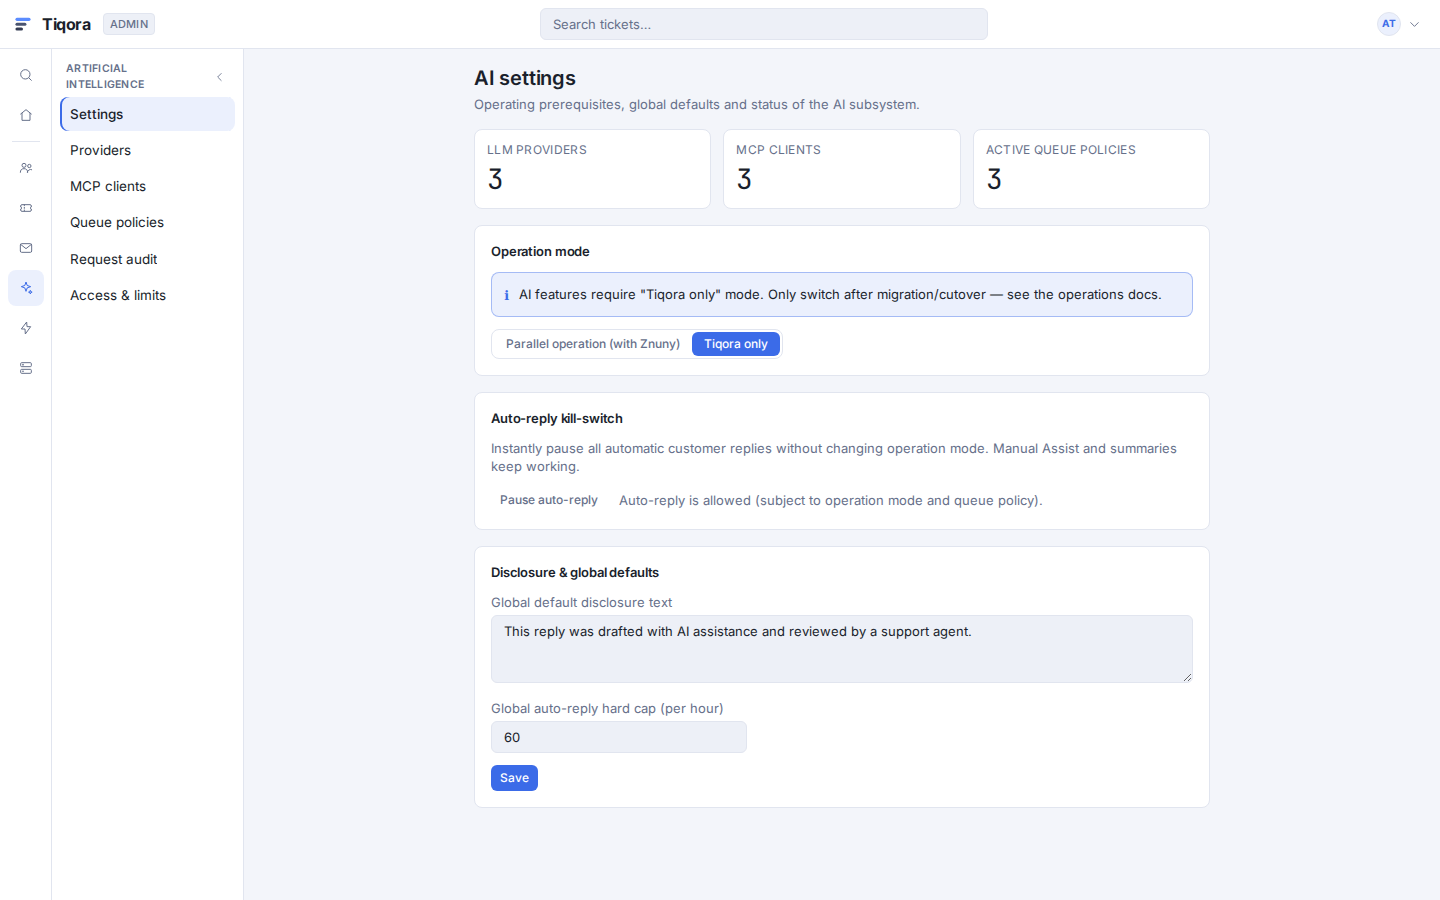Open the lightning bolt automation icon
1440x900 pixels.
pyautogui.click(x=26, y=328)
